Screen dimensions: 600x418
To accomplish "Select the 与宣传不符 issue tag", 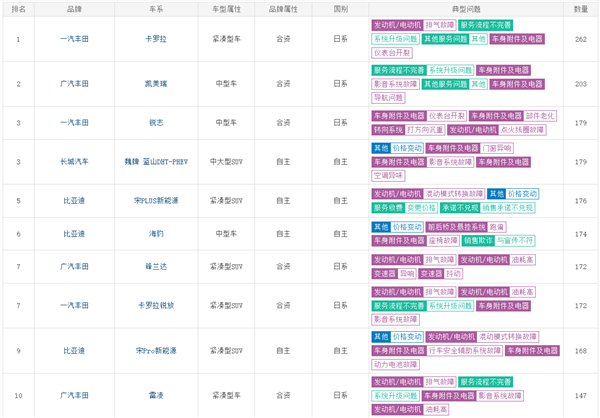I will point(515,241).
